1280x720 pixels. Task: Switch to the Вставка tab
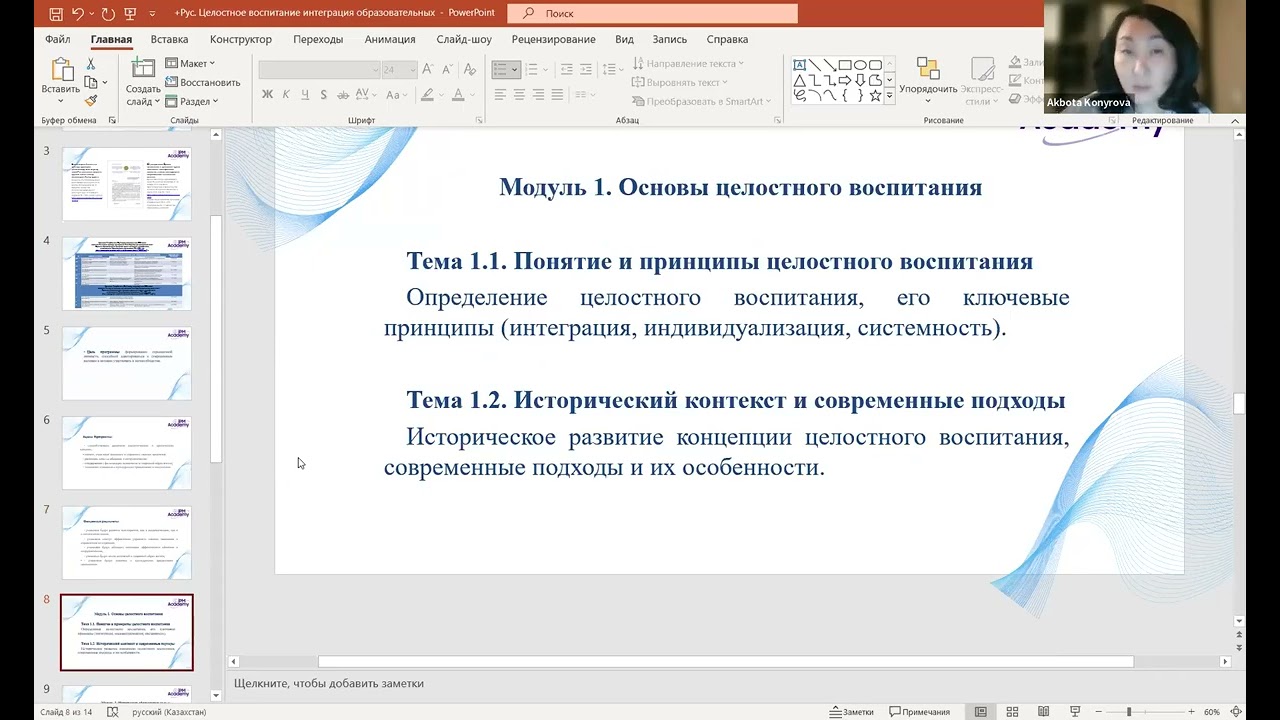(x=170, y=39)
